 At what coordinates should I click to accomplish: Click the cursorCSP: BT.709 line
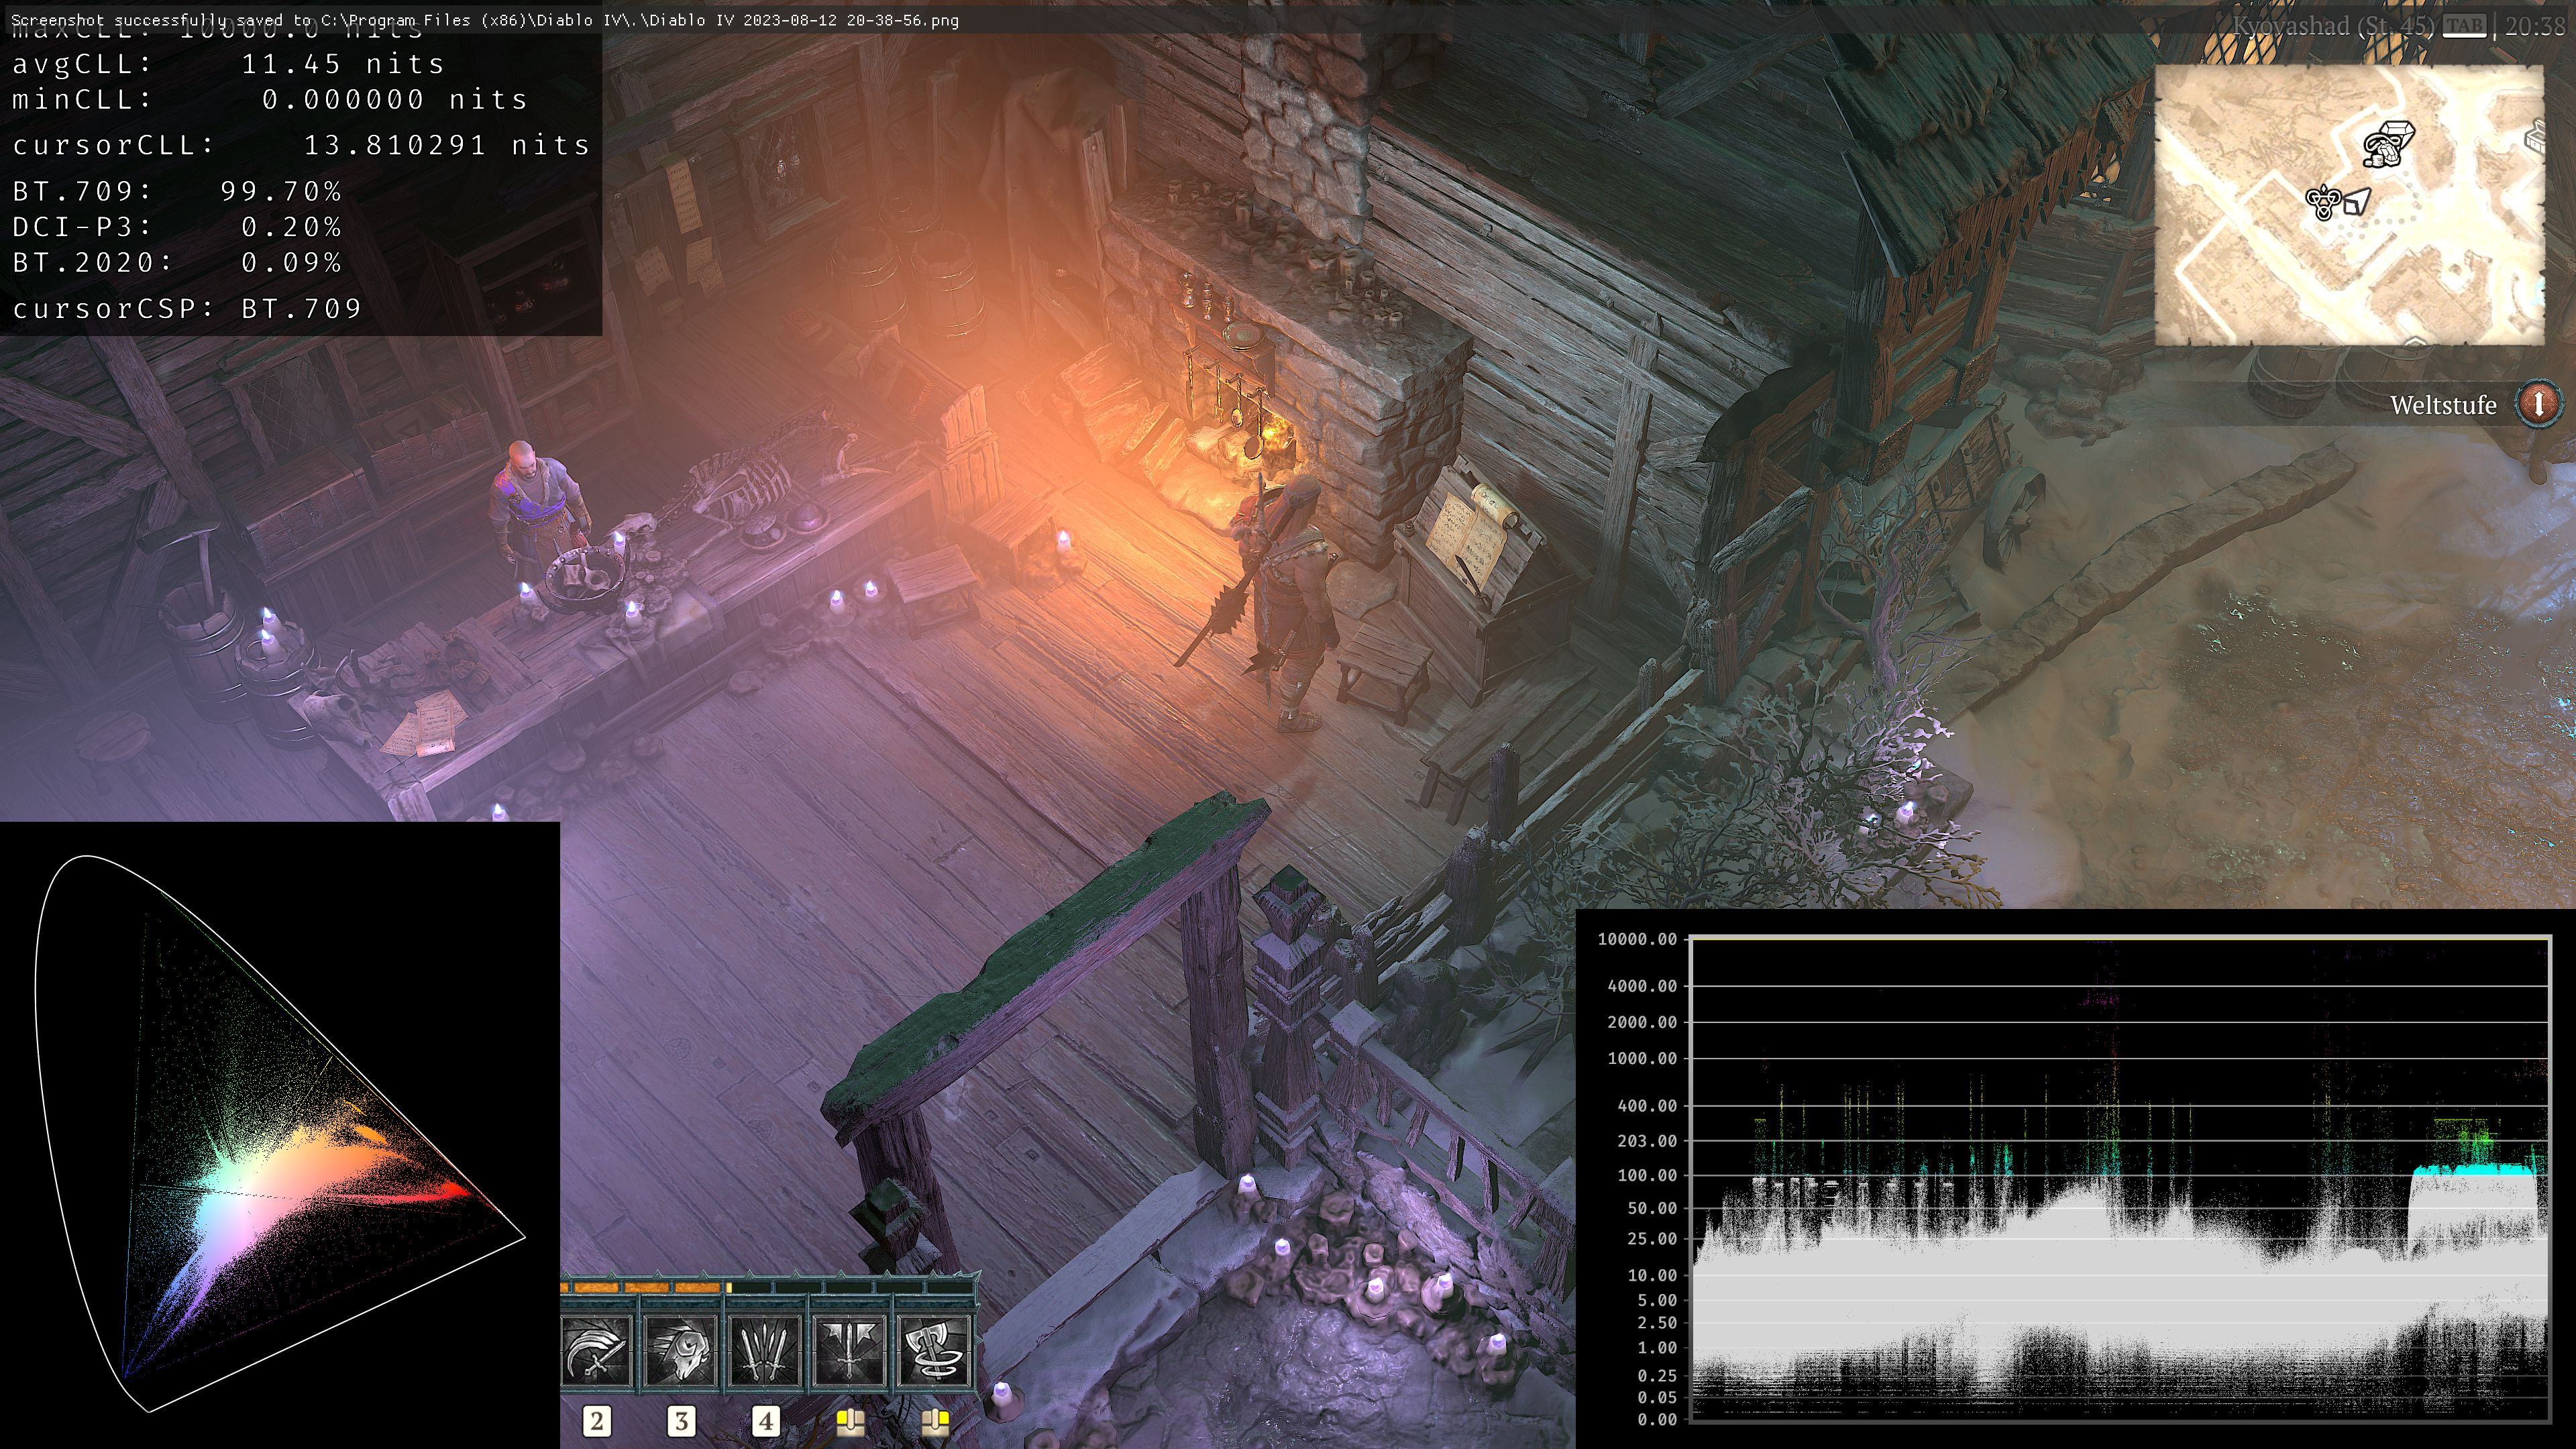tap(187, 308)
